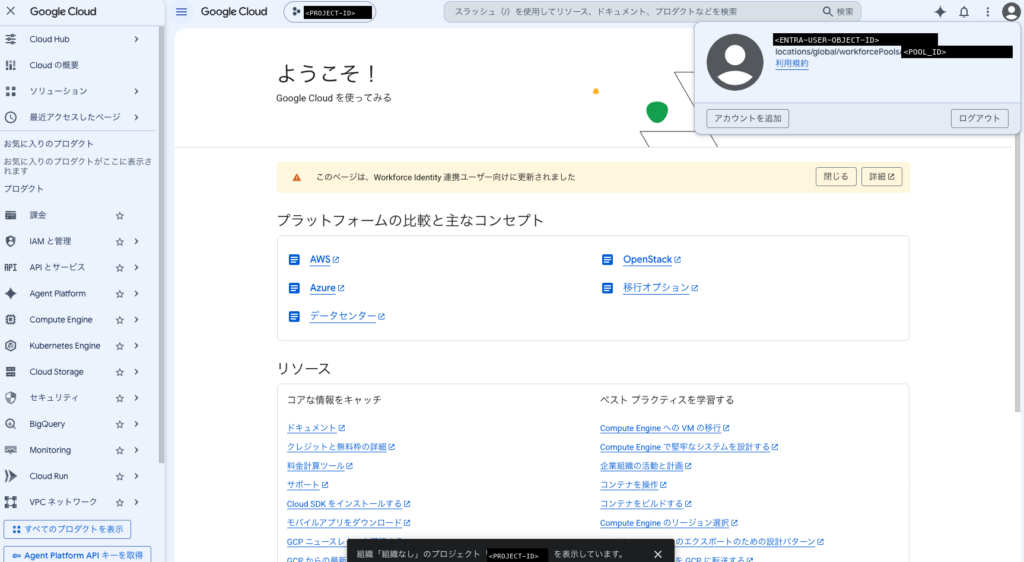Expand the IAM と管理 submenu chevron
The image size is (1024, 562).
[x=136, y=242]
